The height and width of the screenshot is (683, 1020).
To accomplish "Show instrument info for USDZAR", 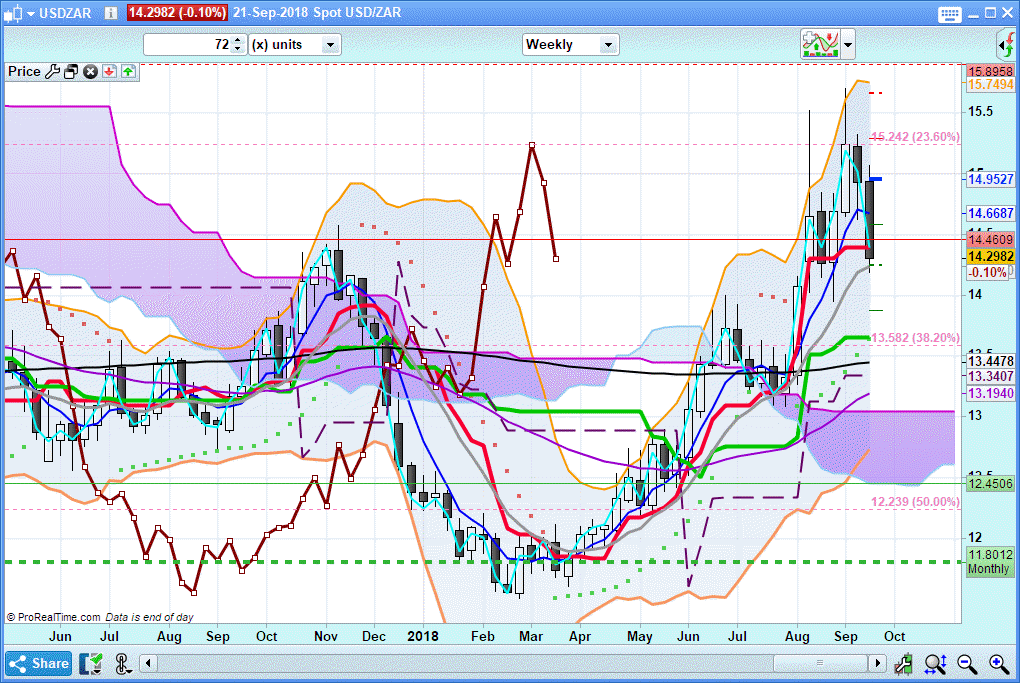I will point(111,13).
